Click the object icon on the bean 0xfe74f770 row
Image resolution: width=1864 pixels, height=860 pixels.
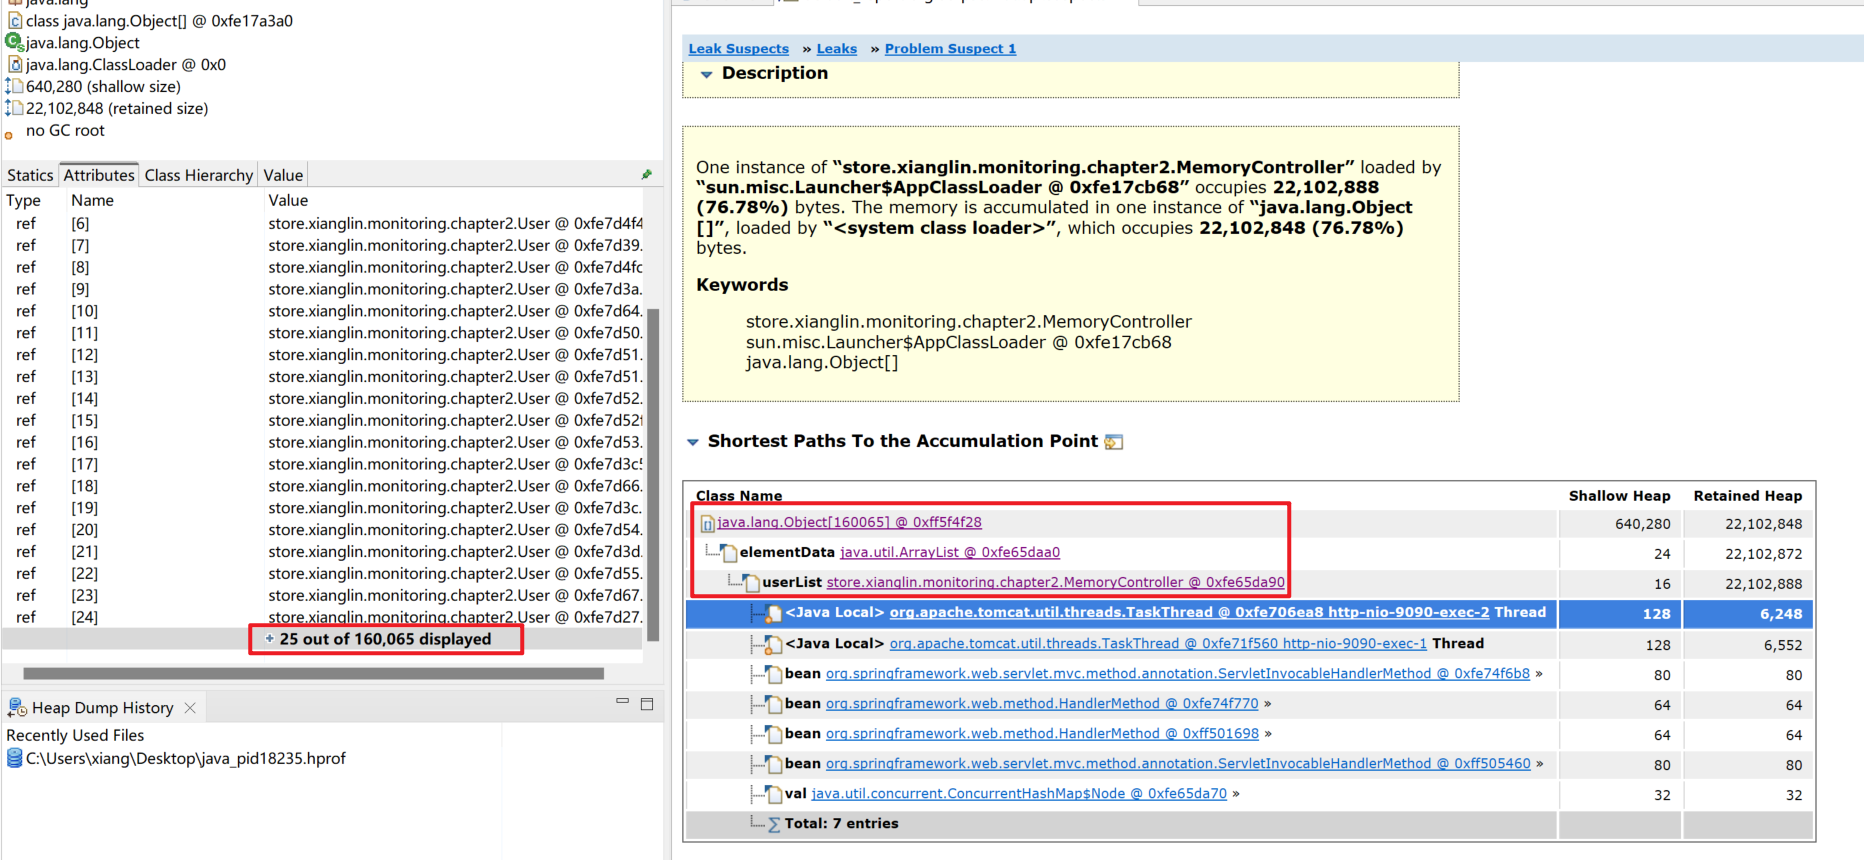tap(773, 704)
